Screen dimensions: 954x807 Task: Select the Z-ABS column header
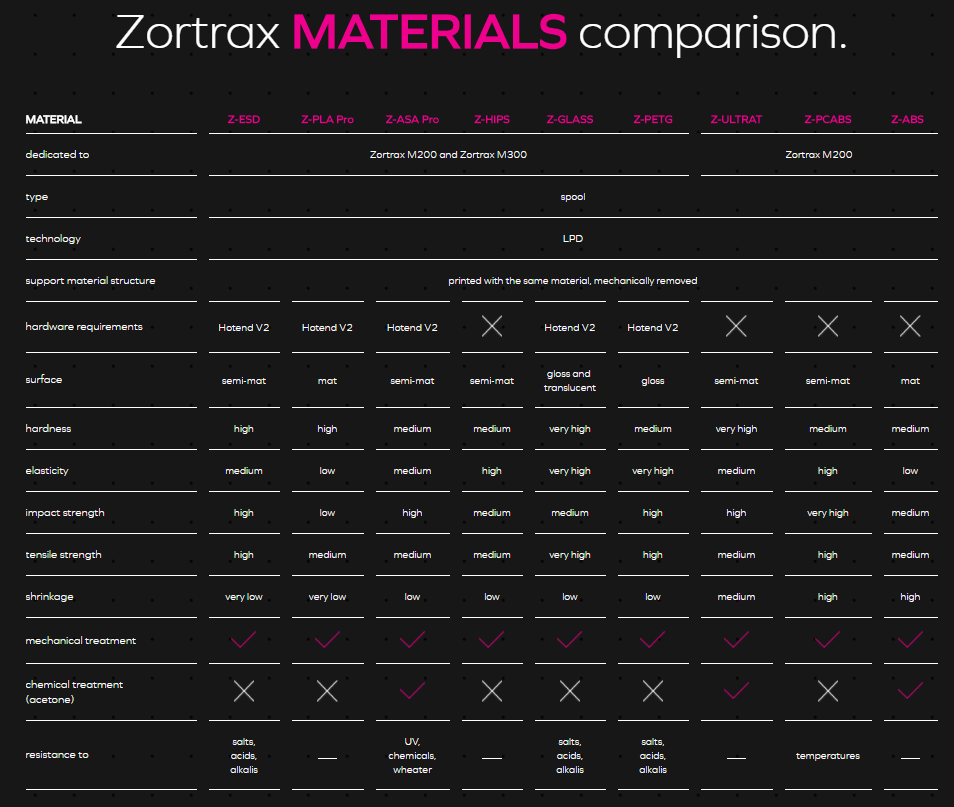point(907,119)
